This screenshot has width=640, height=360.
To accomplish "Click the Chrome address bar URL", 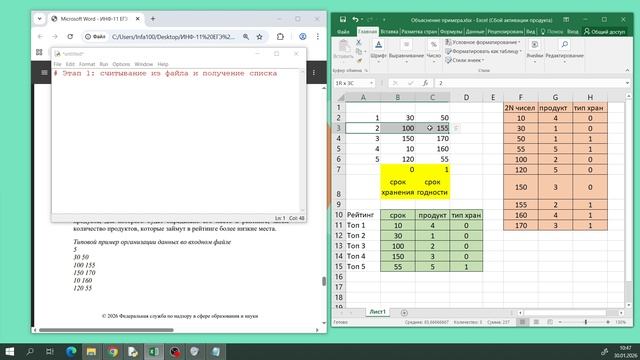I will coord(173,36).
